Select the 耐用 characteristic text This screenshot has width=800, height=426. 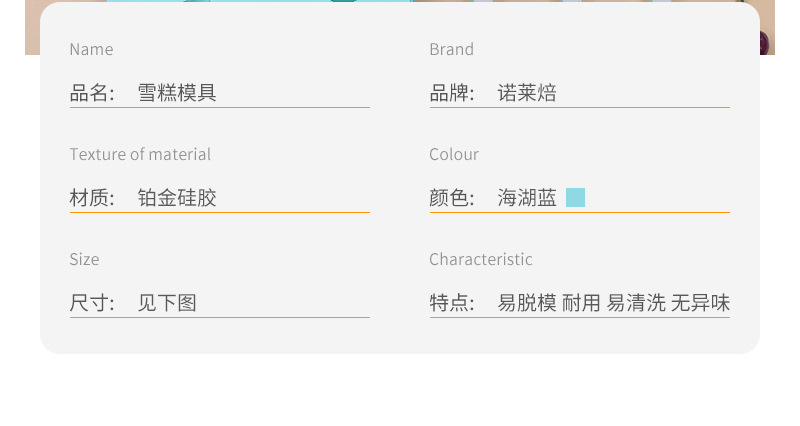(x=581, y=303)
